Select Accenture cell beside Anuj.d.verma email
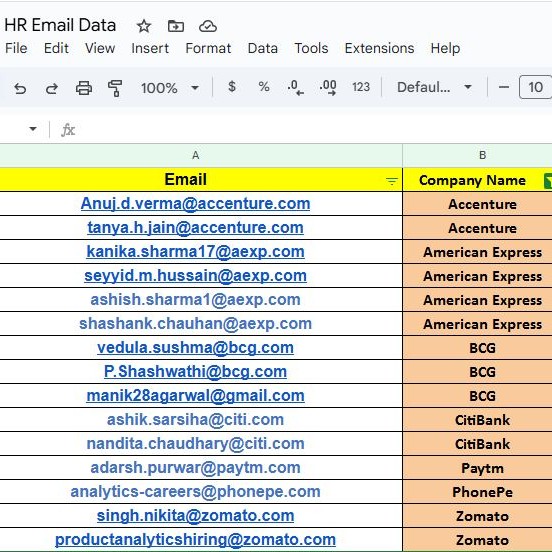The height and width of the screenshot is (552, 552). [x=478, y=204]
